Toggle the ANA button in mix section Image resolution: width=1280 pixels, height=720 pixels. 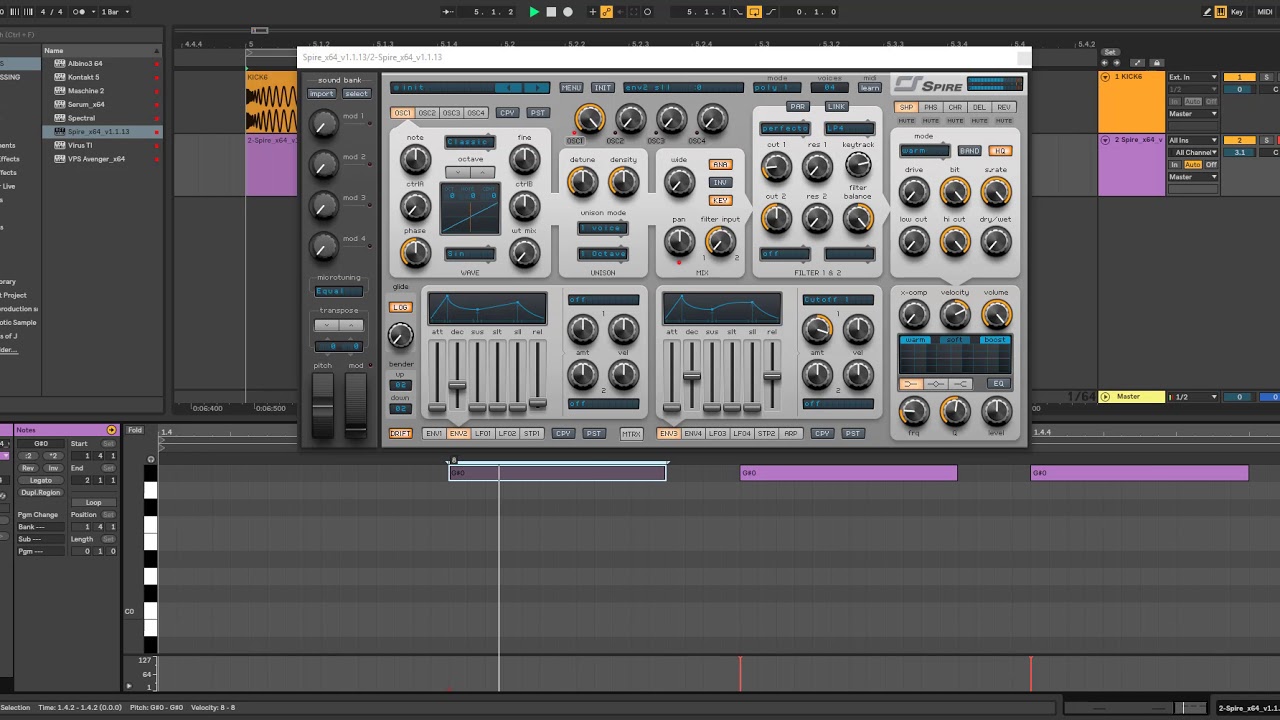point(720,165)
